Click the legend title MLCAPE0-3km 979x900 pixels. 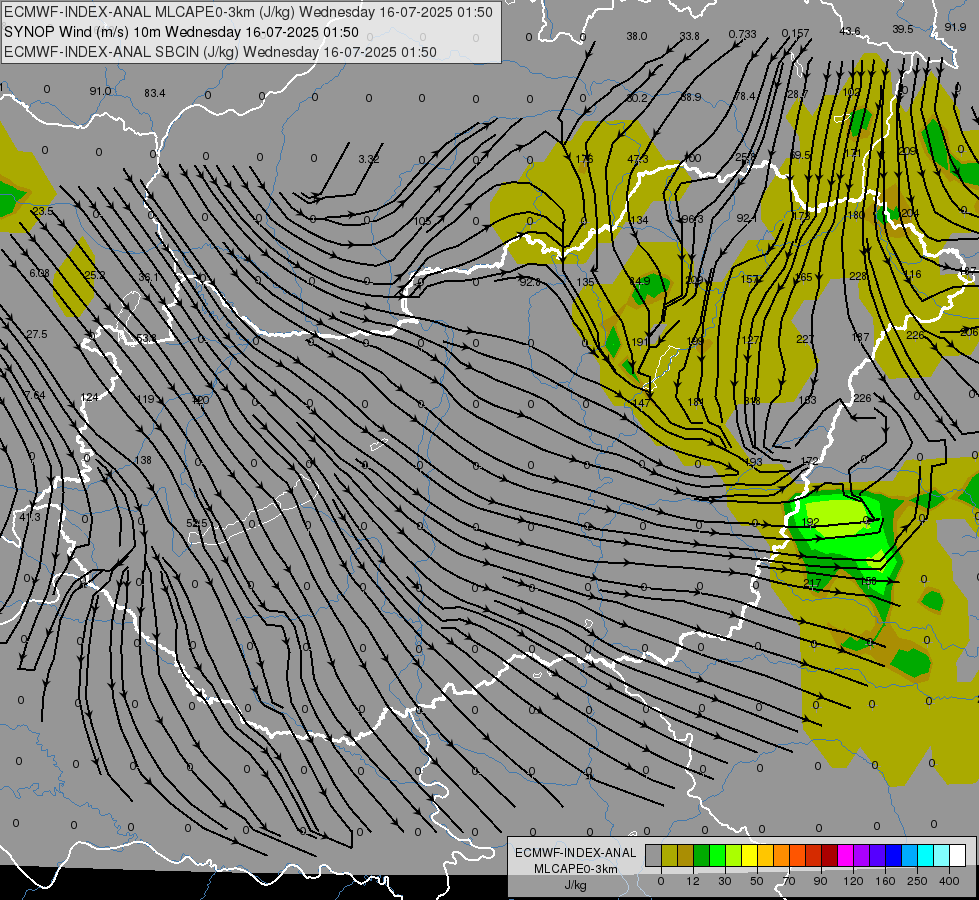point(575,869)
